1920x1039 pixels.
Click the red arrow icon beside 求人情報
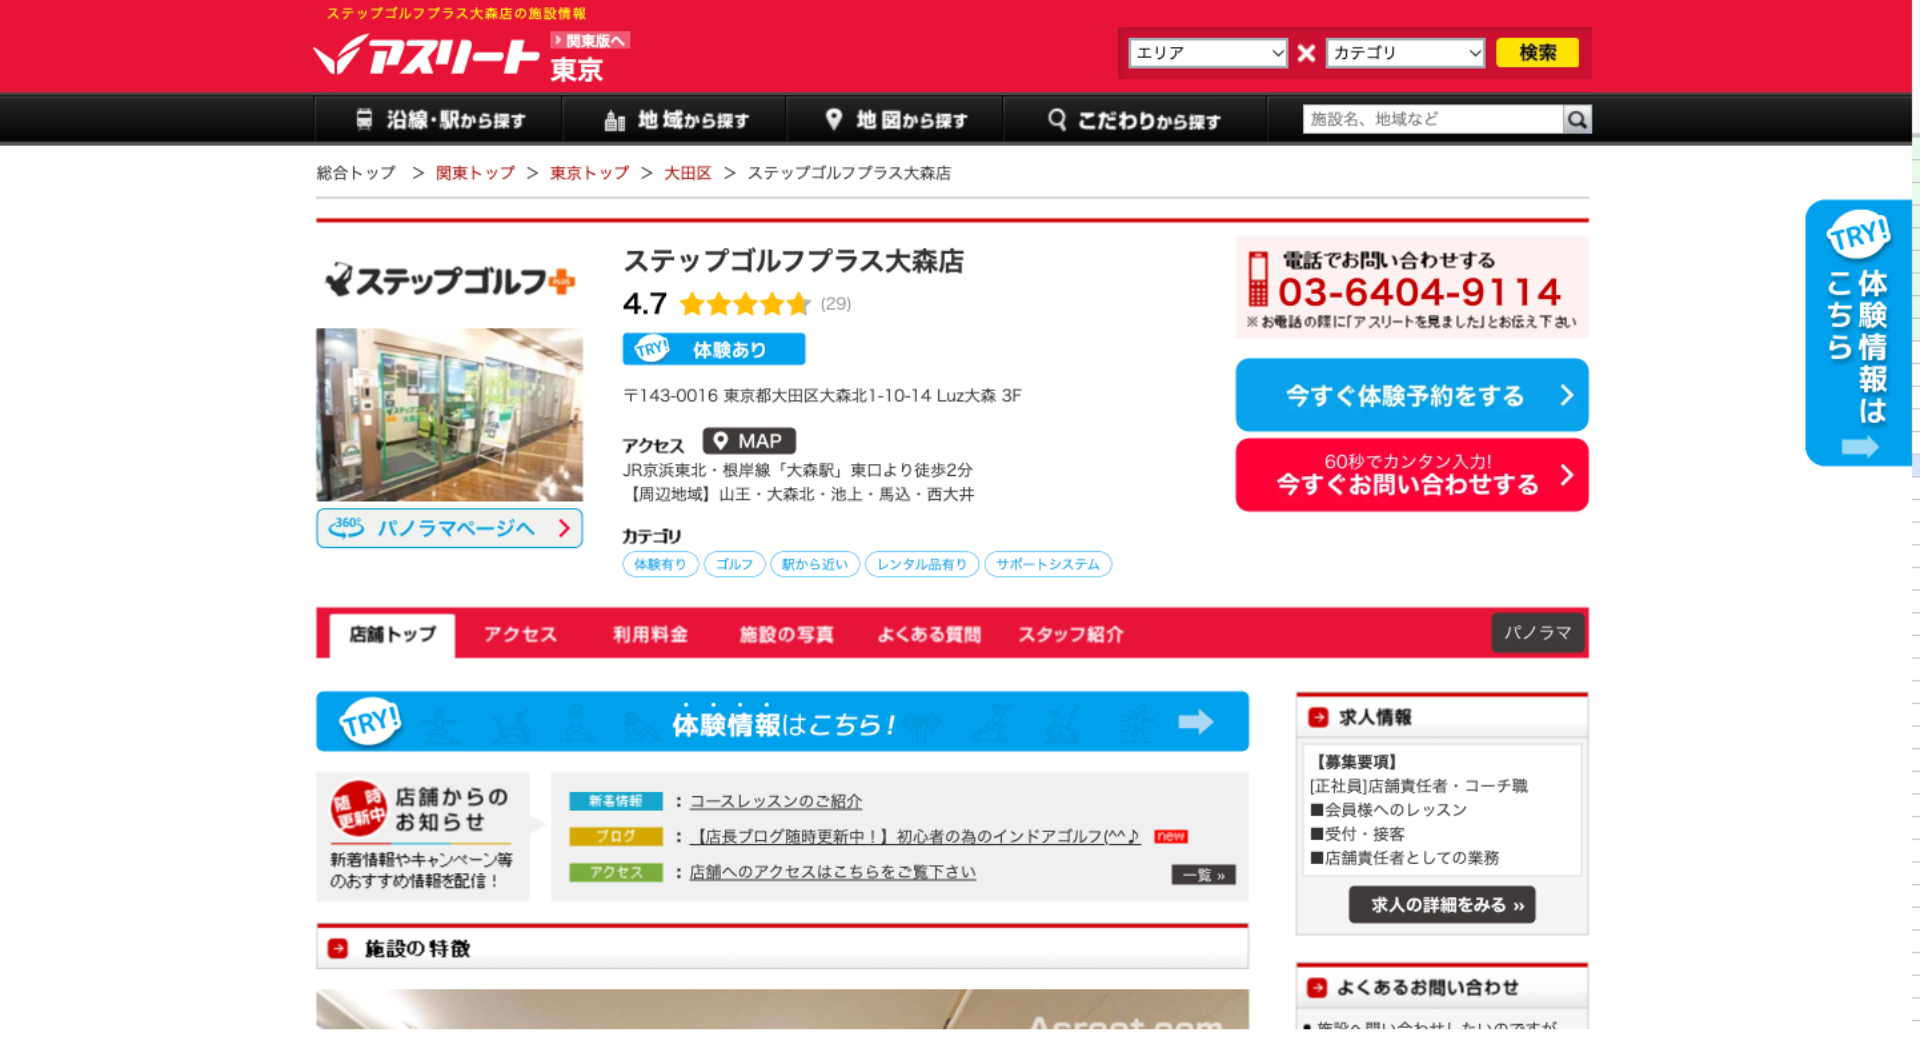click(1318, 717)
